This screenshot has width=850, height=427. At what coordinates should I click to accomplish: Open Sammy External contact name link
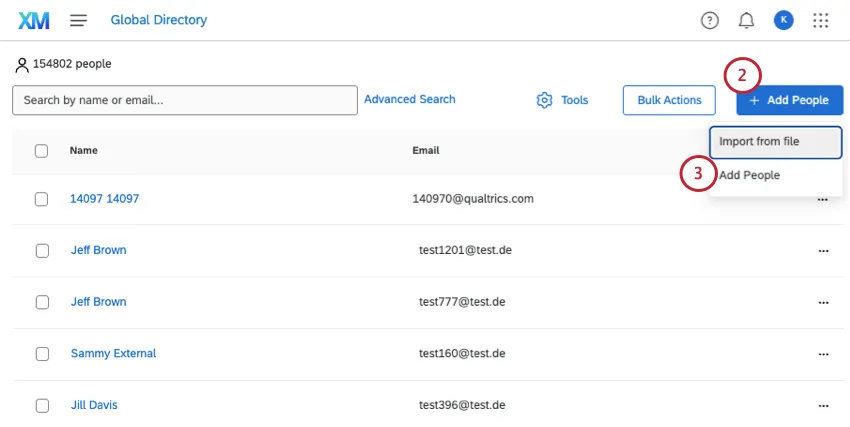113,354
